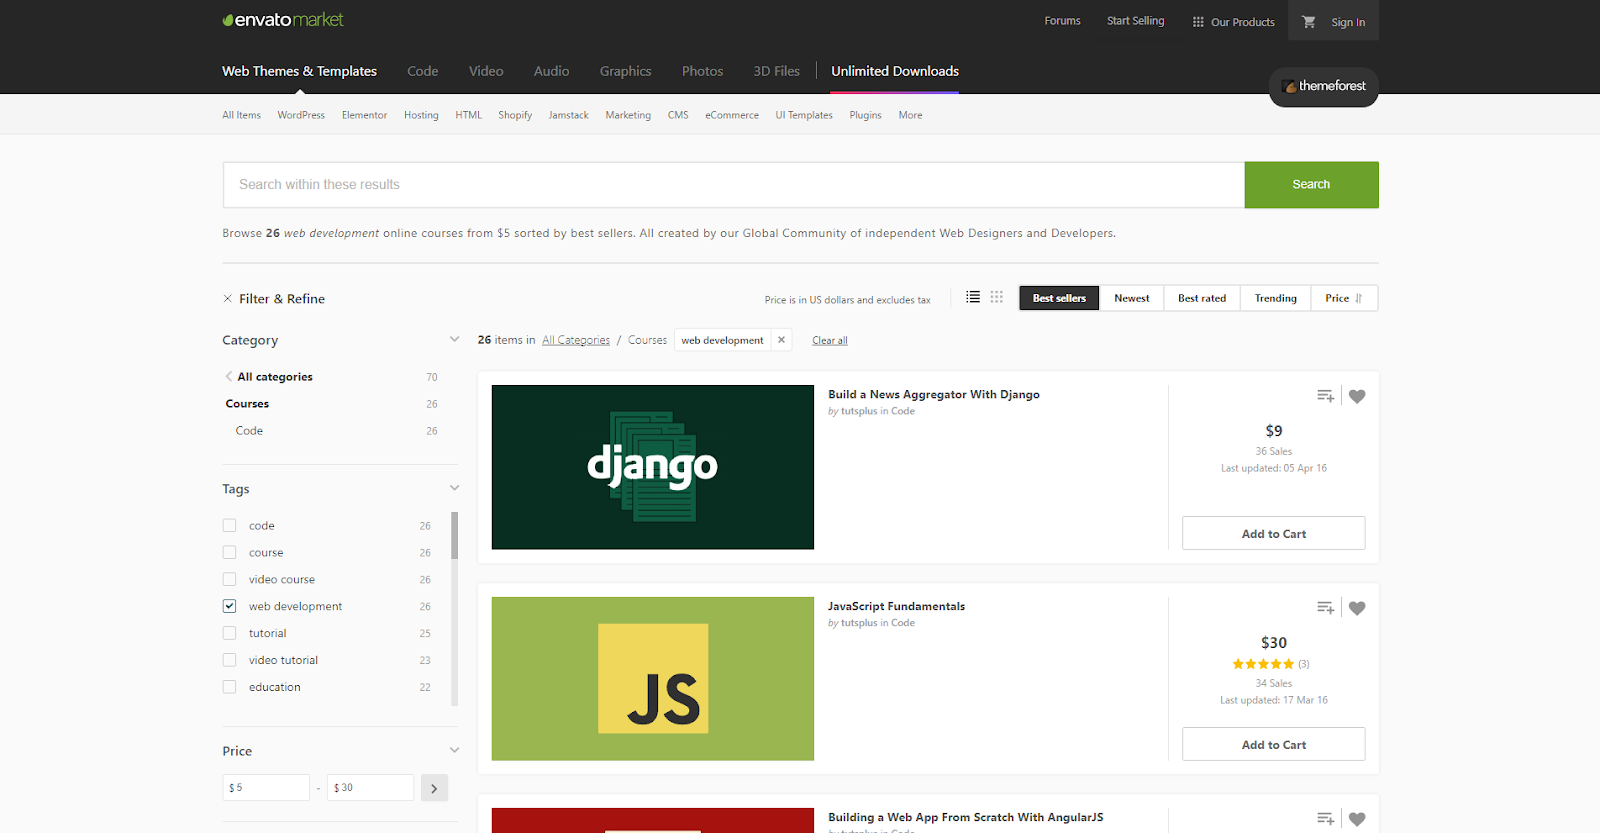Screen dimensions: 1600x833
Task: Open the Audio marketplace tab
Action: point(552,71)
